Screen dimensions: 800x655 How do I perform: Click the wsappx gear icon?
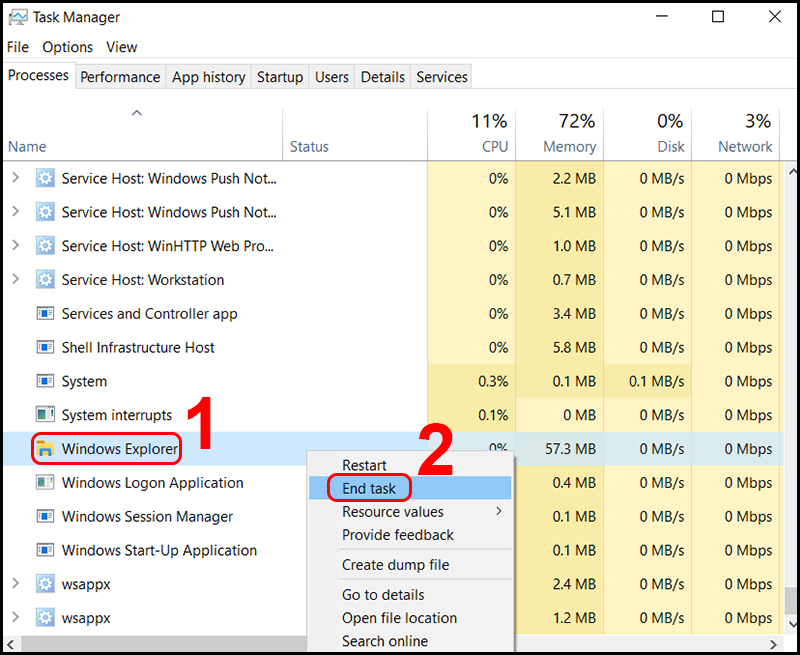(45, 584)
